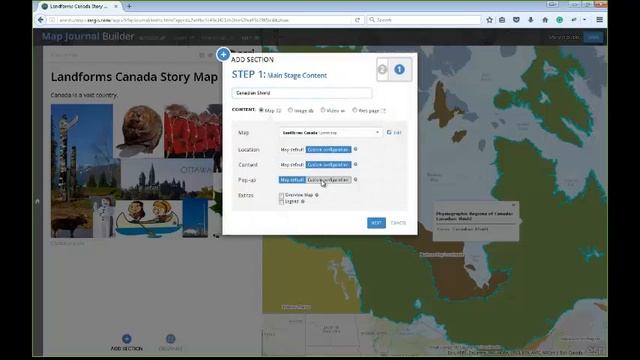Image resolution: width=640 pixels, height=360 pixels.
Task: Open the downloads arrow icon
Action: pyautogui.click(x=531, y=20)
